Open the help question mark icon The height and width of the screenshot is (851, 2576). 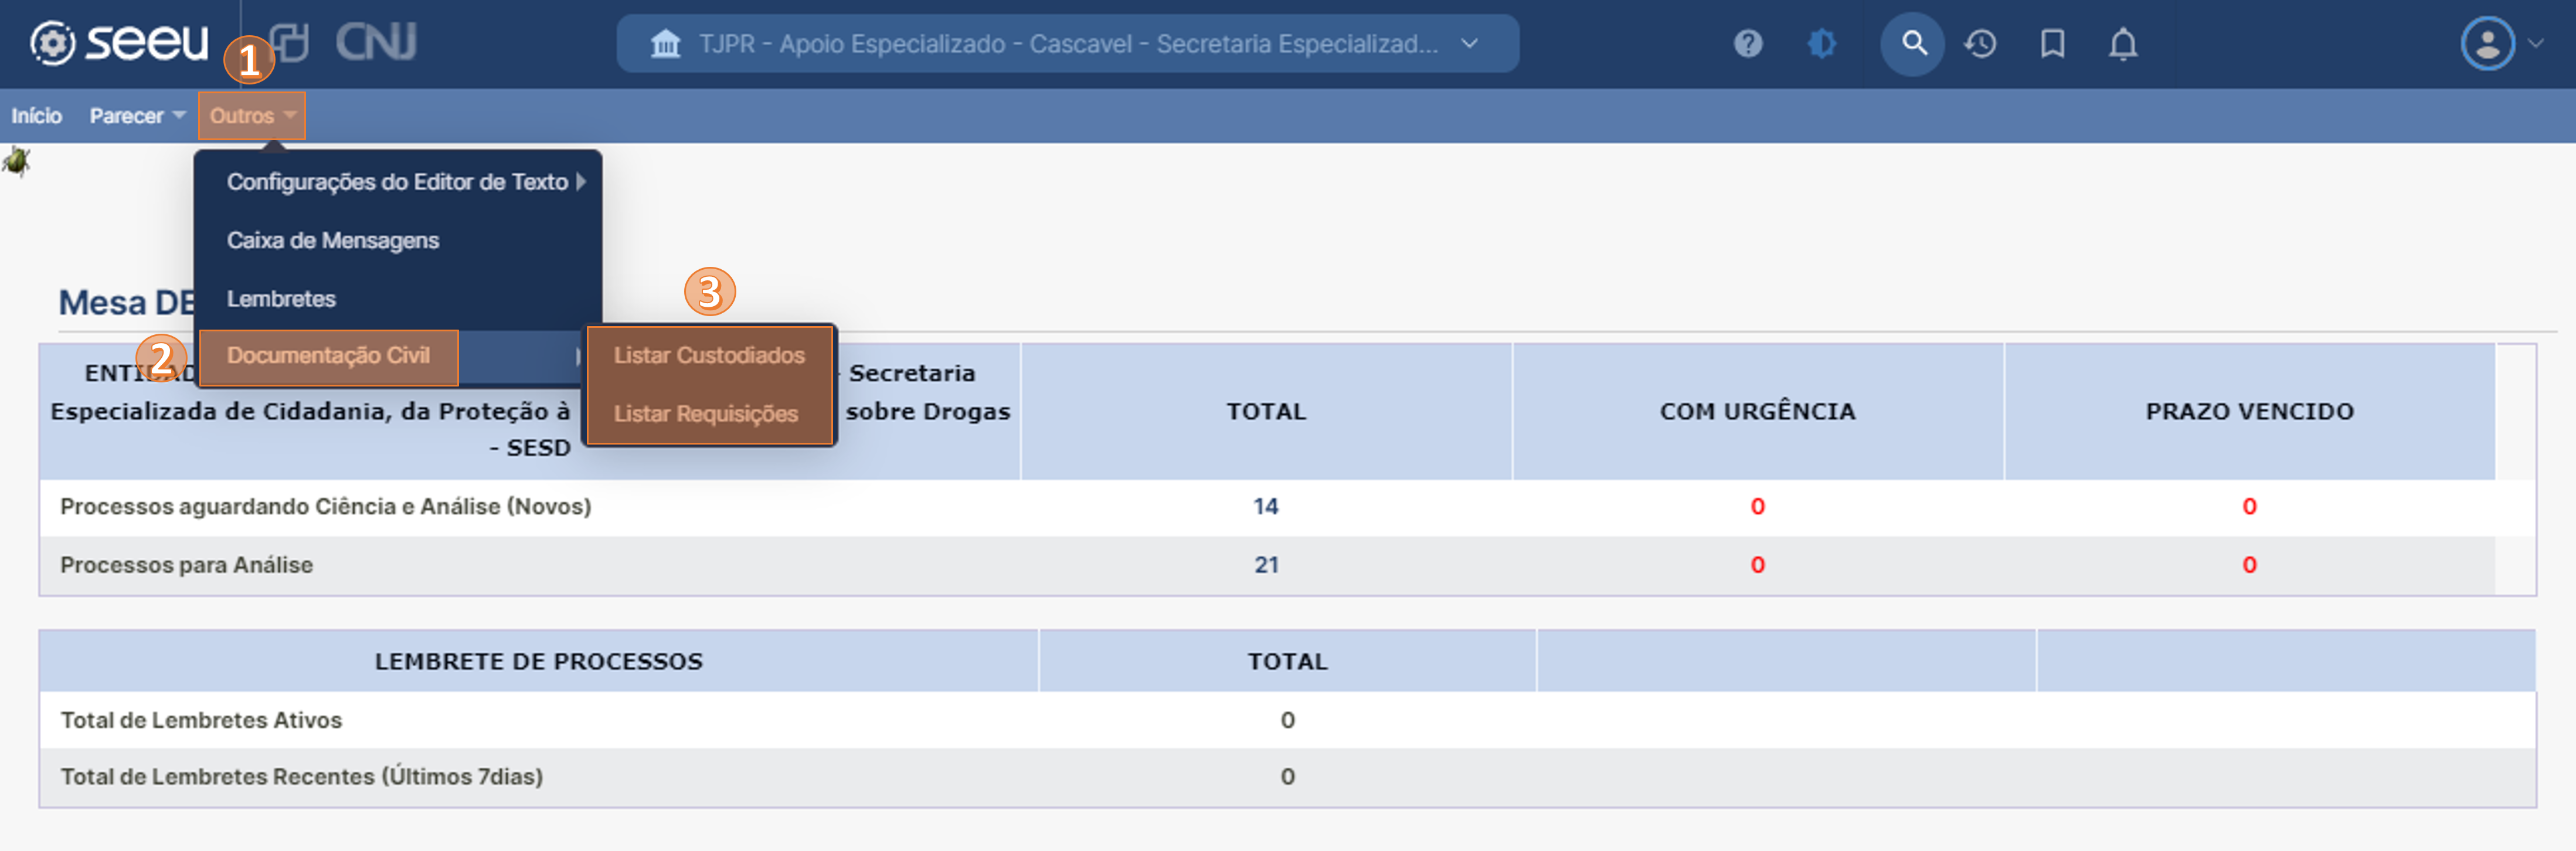1747,44
